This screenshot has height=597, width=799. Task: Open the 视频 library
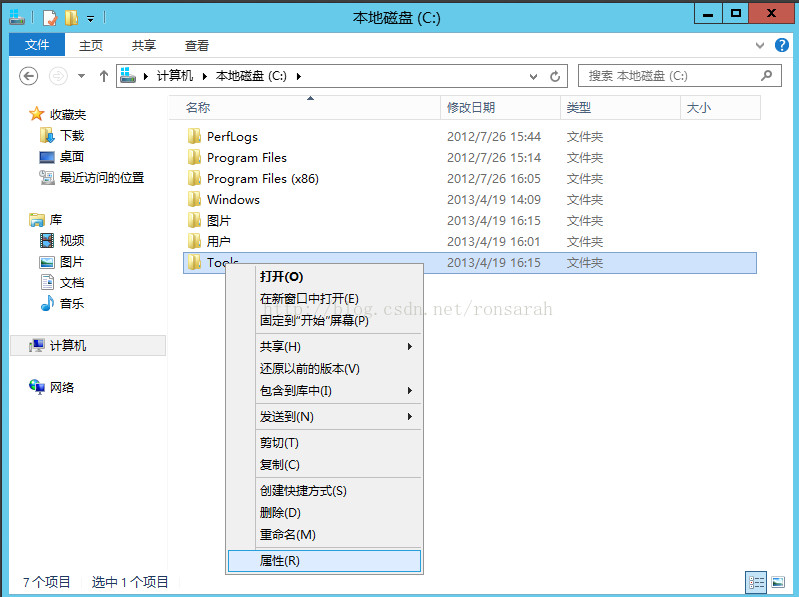(x=72, y=240)
